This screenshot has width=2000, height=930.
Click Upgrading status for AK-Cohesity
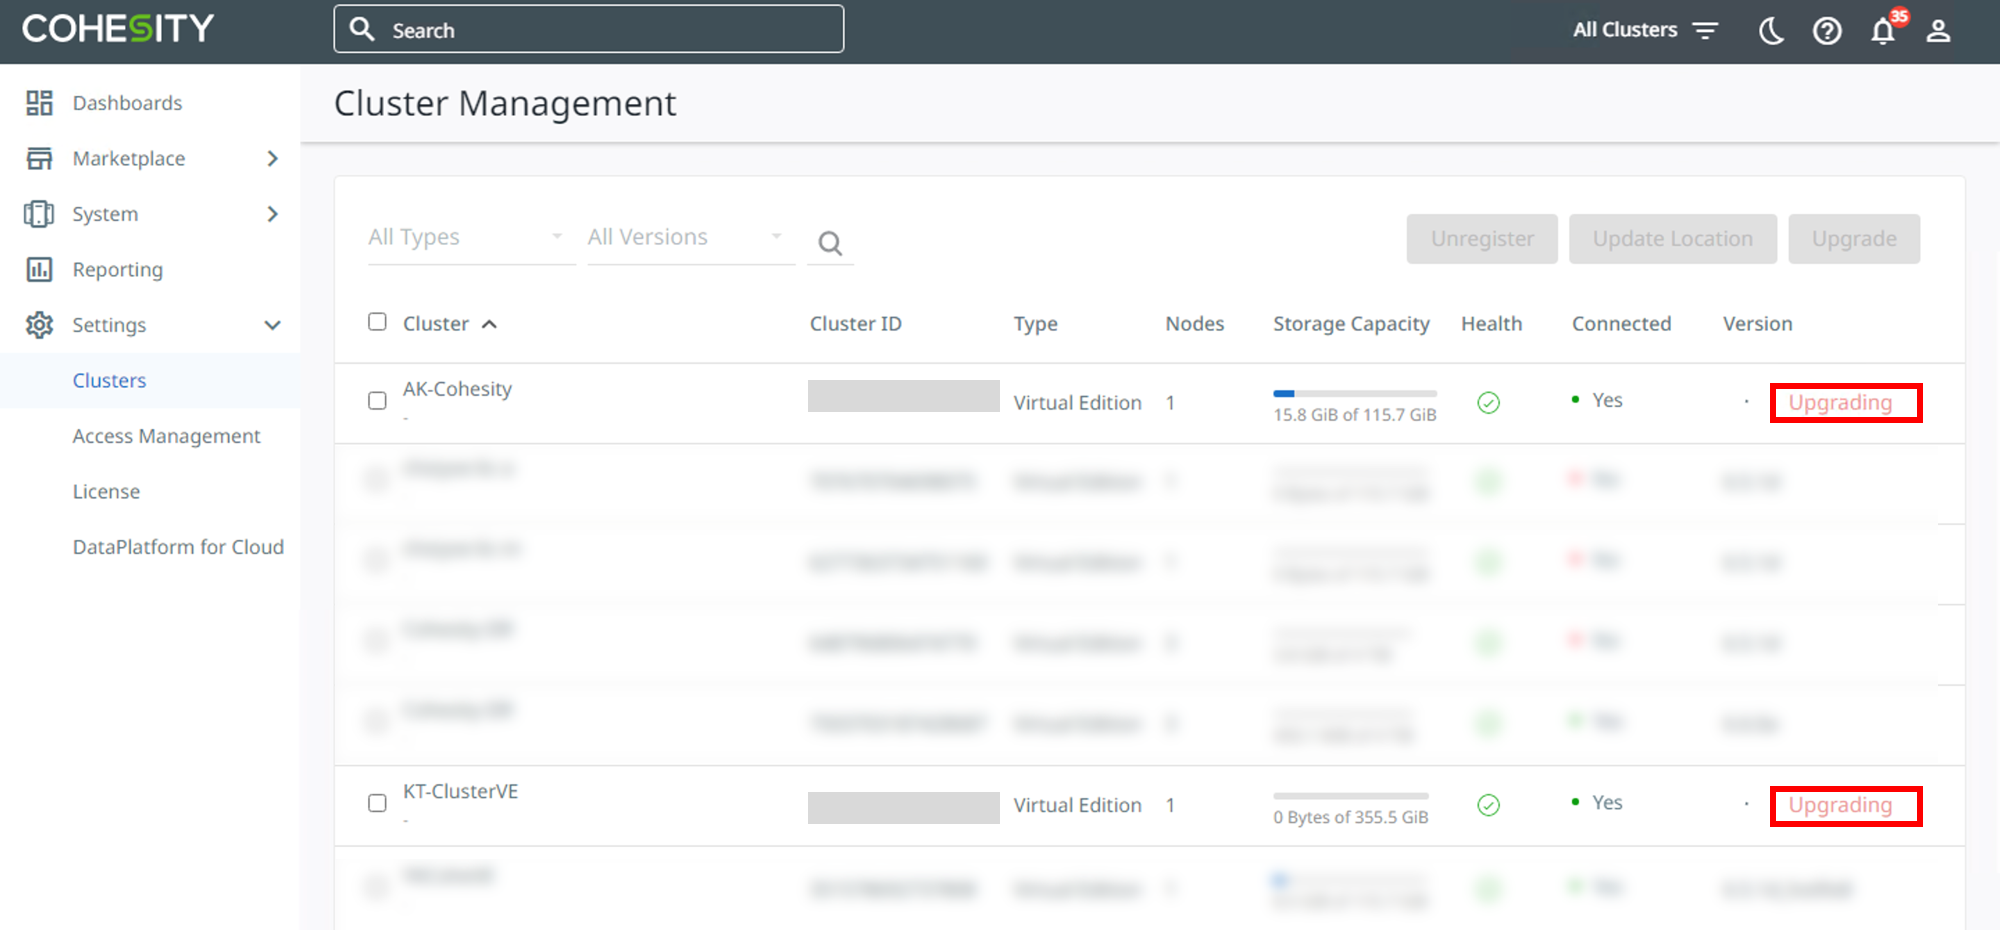(x=1840, y=403)
